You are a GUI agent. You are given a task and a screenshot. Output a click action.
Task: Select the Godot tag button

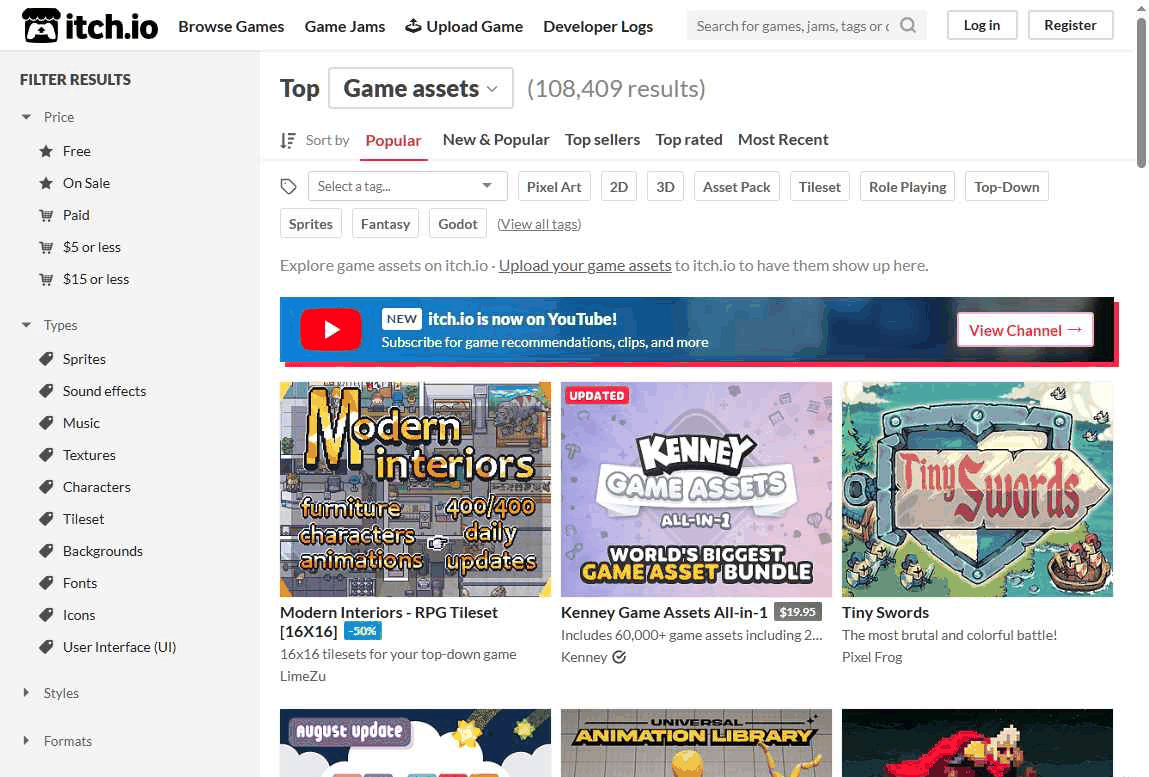tap(458, 224)
